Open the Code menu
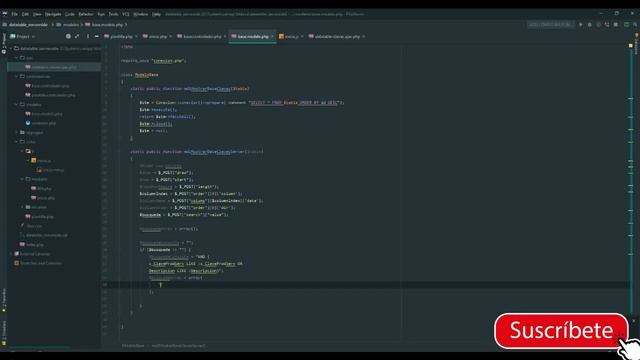 point(70,14)
